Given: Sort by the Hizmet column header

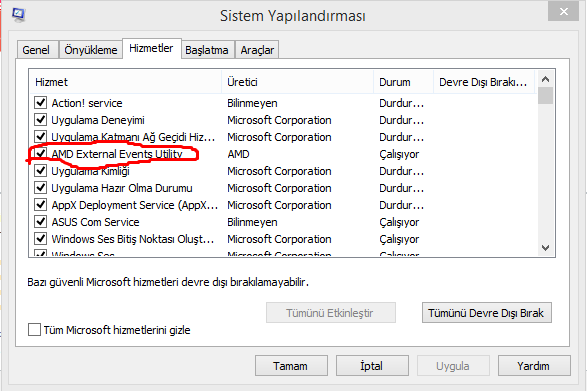Looking at the screenshot, I should (125, 82).
